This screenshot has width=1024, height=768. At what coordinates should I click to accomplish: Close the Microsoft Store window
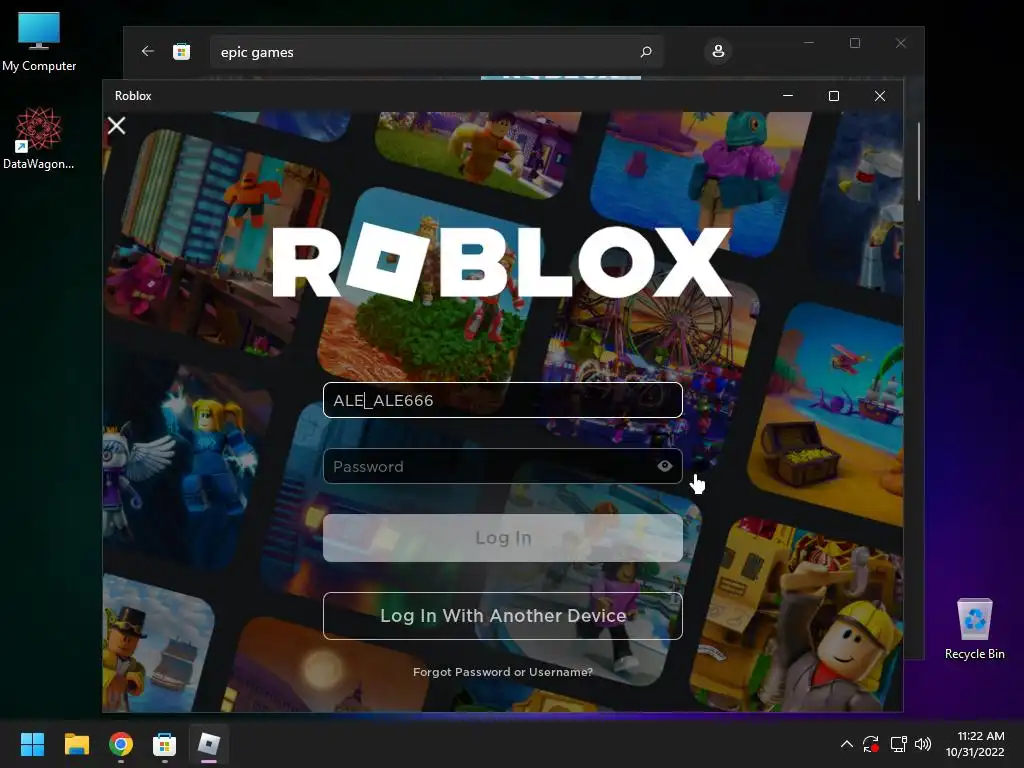tap(901, 43)
